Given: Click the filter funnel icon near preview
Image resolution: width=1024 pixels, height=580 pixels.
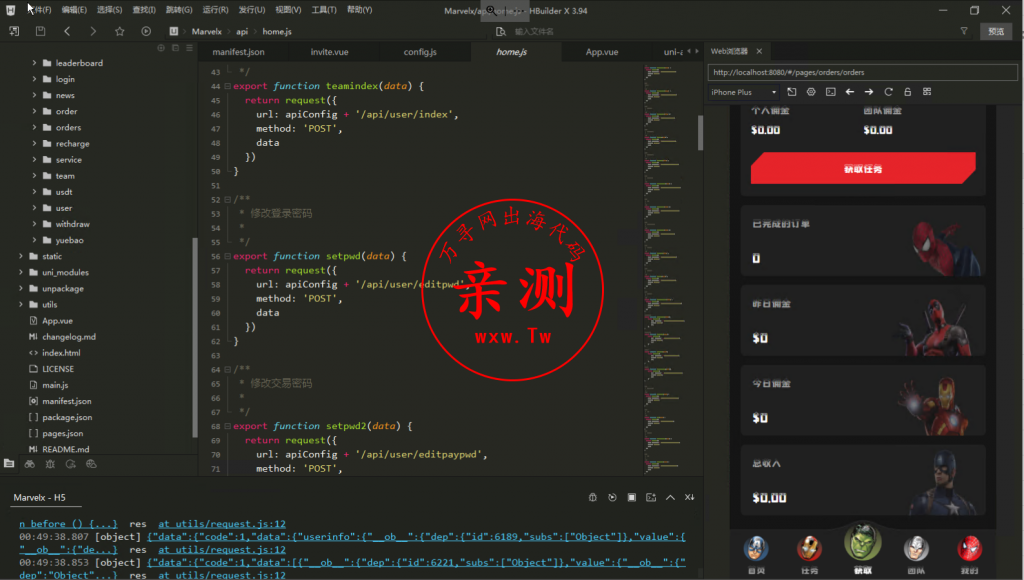Looking at the screenshot, I should tap(964, 31).
